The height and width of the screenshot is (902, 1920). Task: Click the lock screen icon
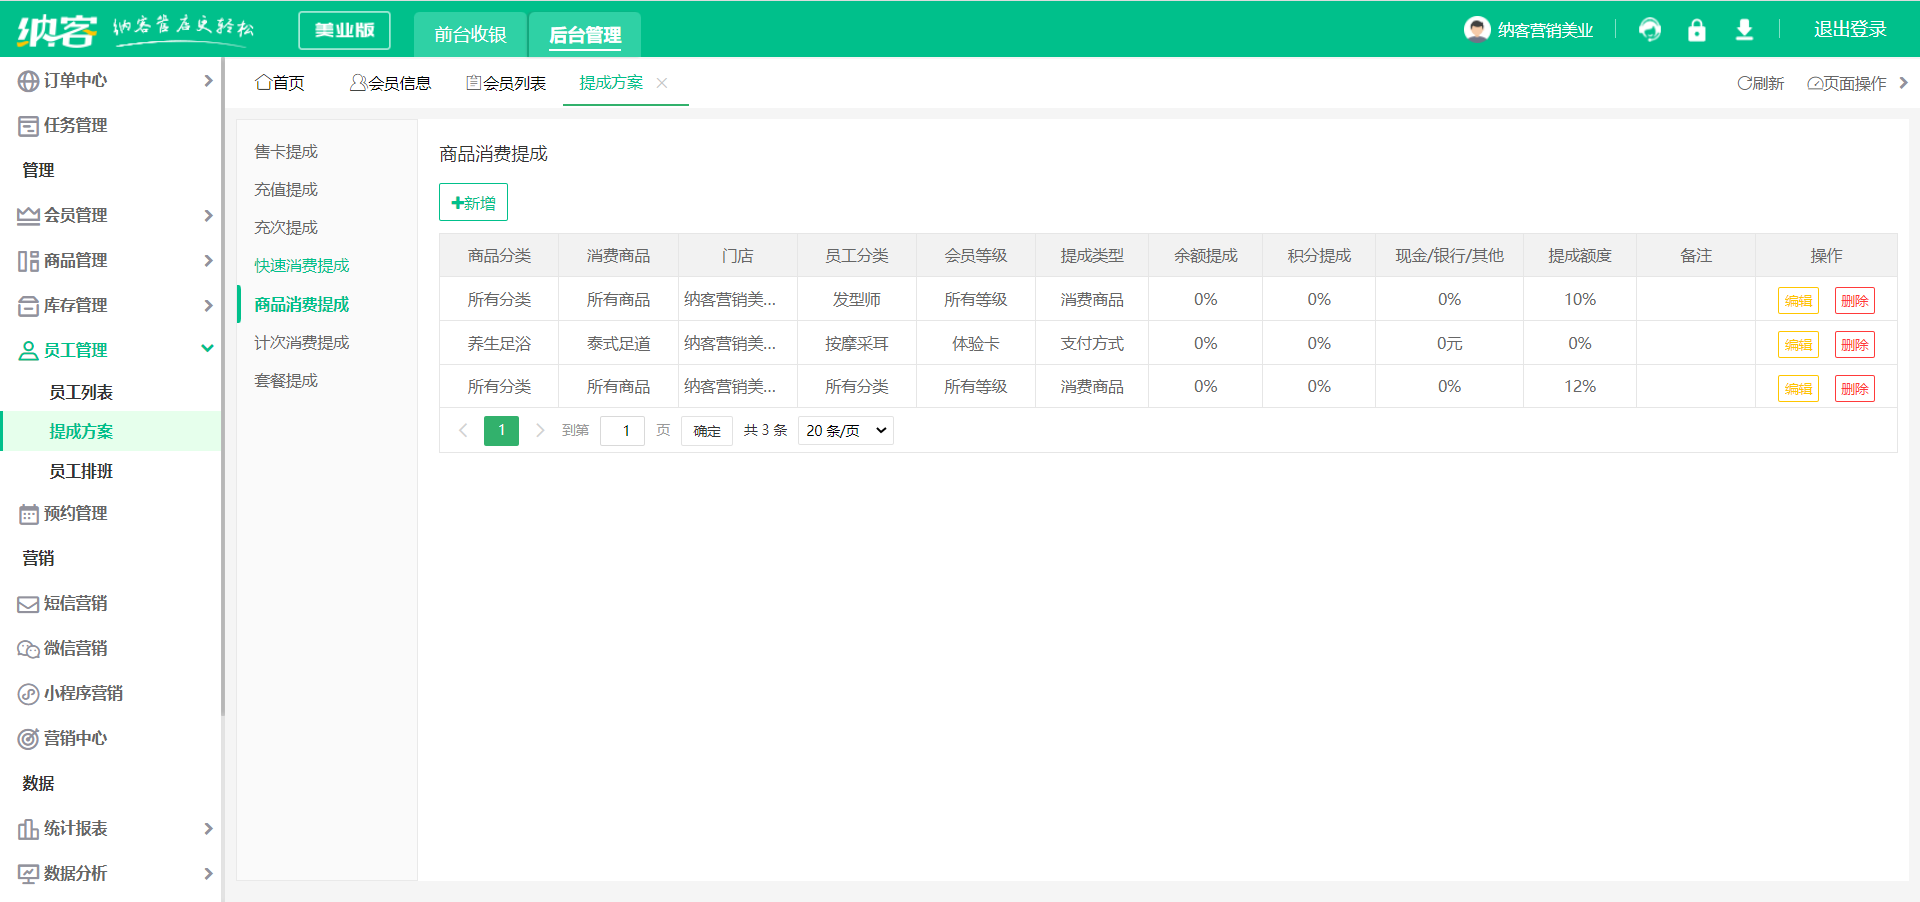tap(1697, 30)
